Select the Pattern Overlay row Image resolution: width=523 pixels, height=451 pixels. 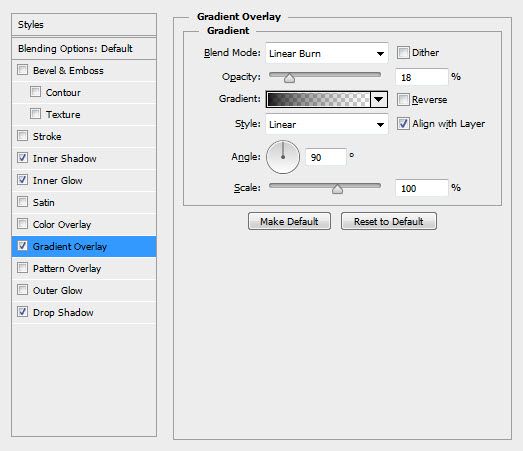pyautogui.click(x=84, y=269)
